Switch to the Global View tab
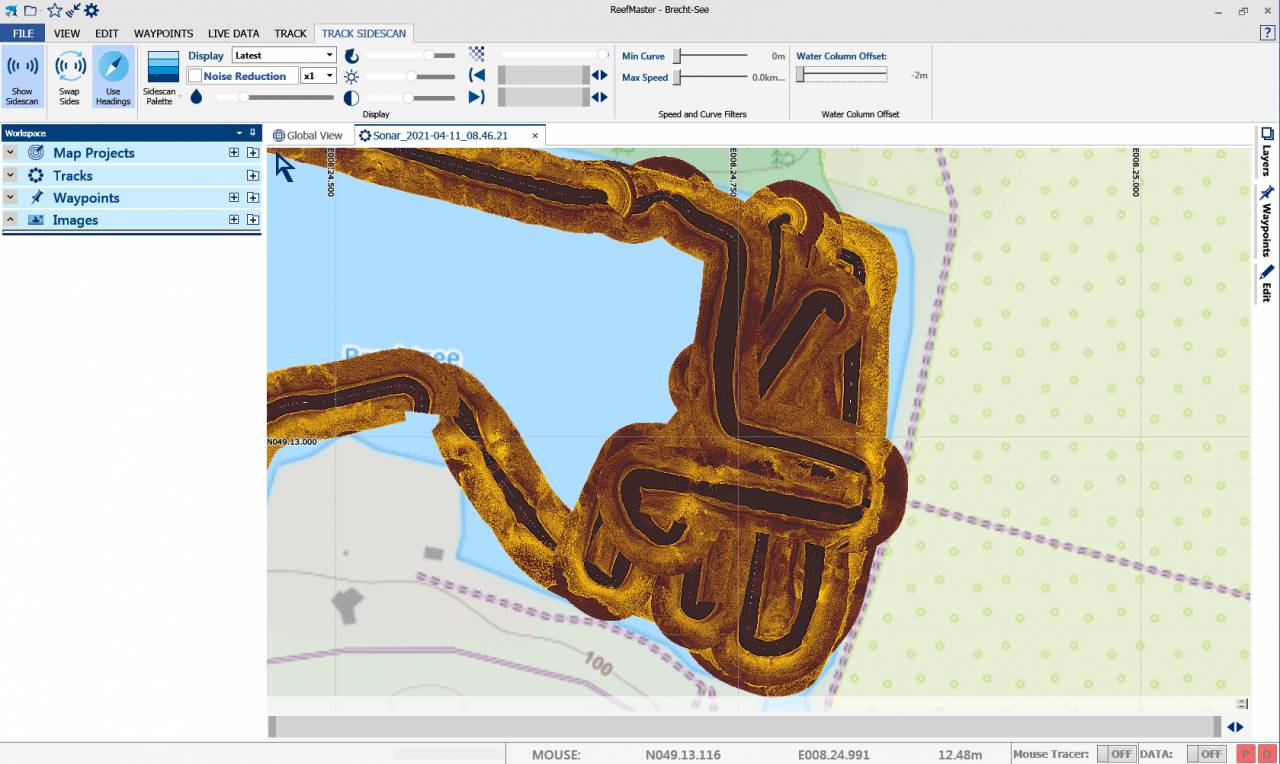 [308, 136]
